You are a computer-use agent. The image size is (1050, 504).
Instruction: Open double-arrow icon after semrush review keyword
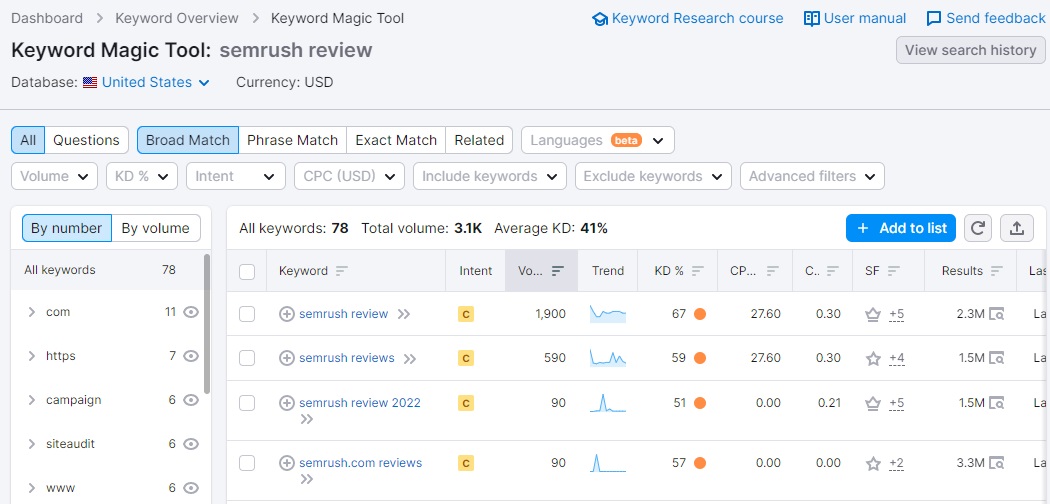(403, 314)
